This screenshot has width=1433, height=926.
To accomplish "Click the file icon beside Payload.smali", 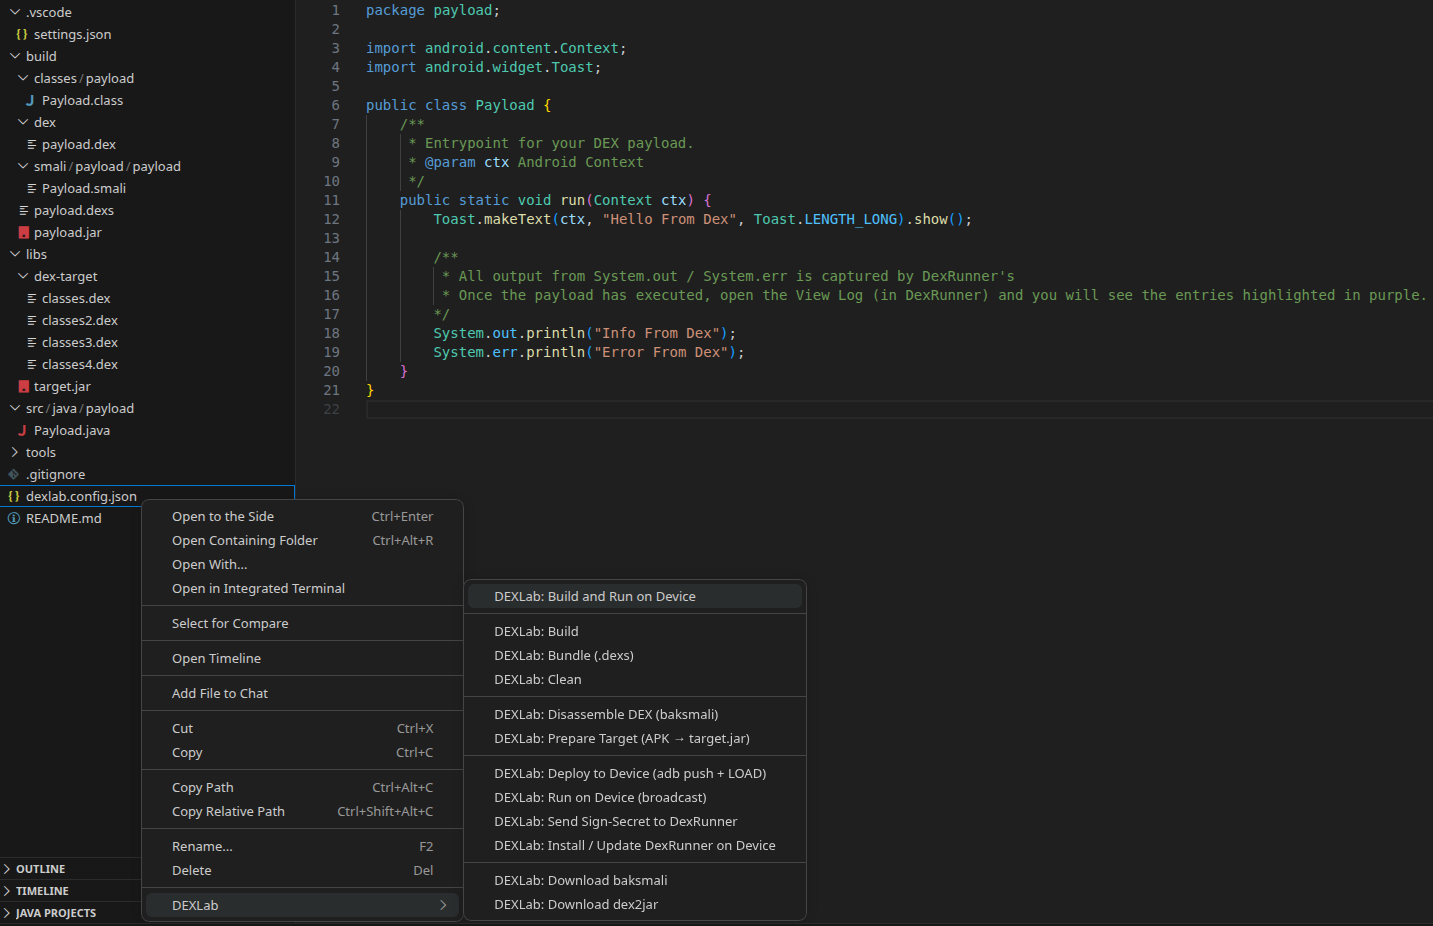I will tap(31, 188).
